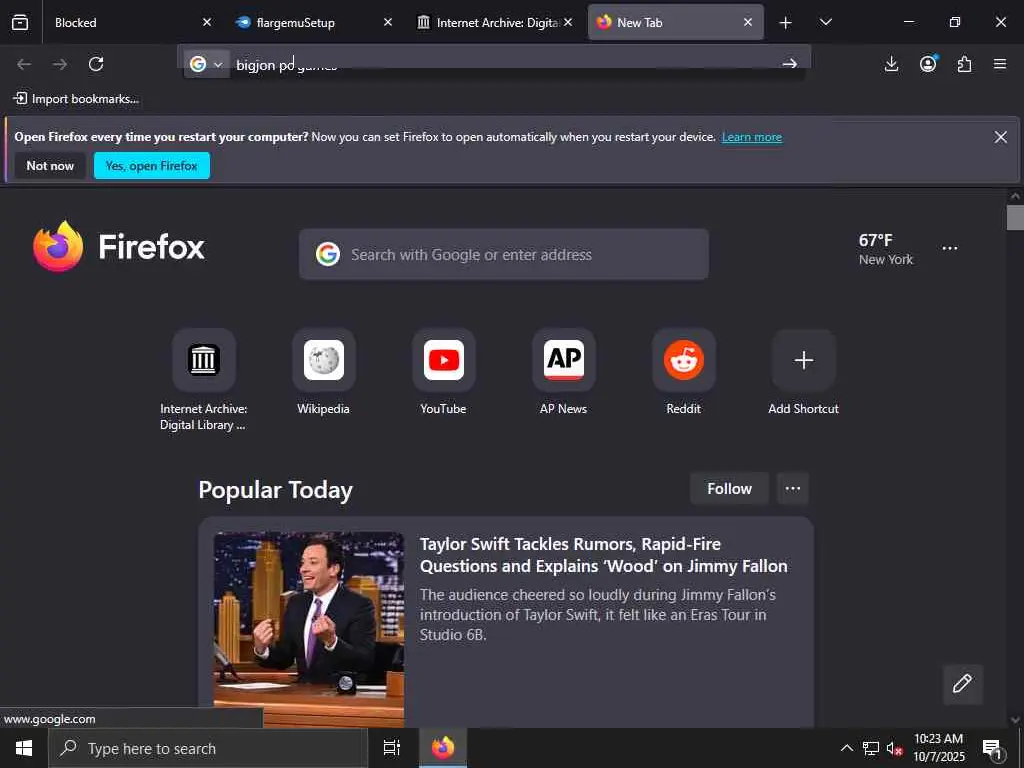Click Import bookmarks in the bookmarks bar
1024x768 pixels.
76,99
